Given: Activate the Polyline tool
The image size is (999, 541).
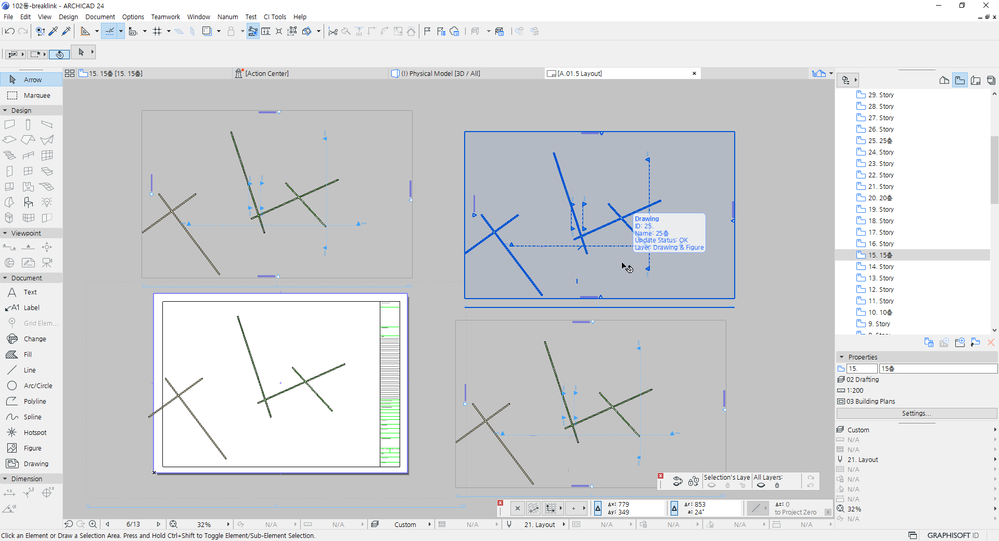Looking at the screenshot, I should tap(30, 401).
